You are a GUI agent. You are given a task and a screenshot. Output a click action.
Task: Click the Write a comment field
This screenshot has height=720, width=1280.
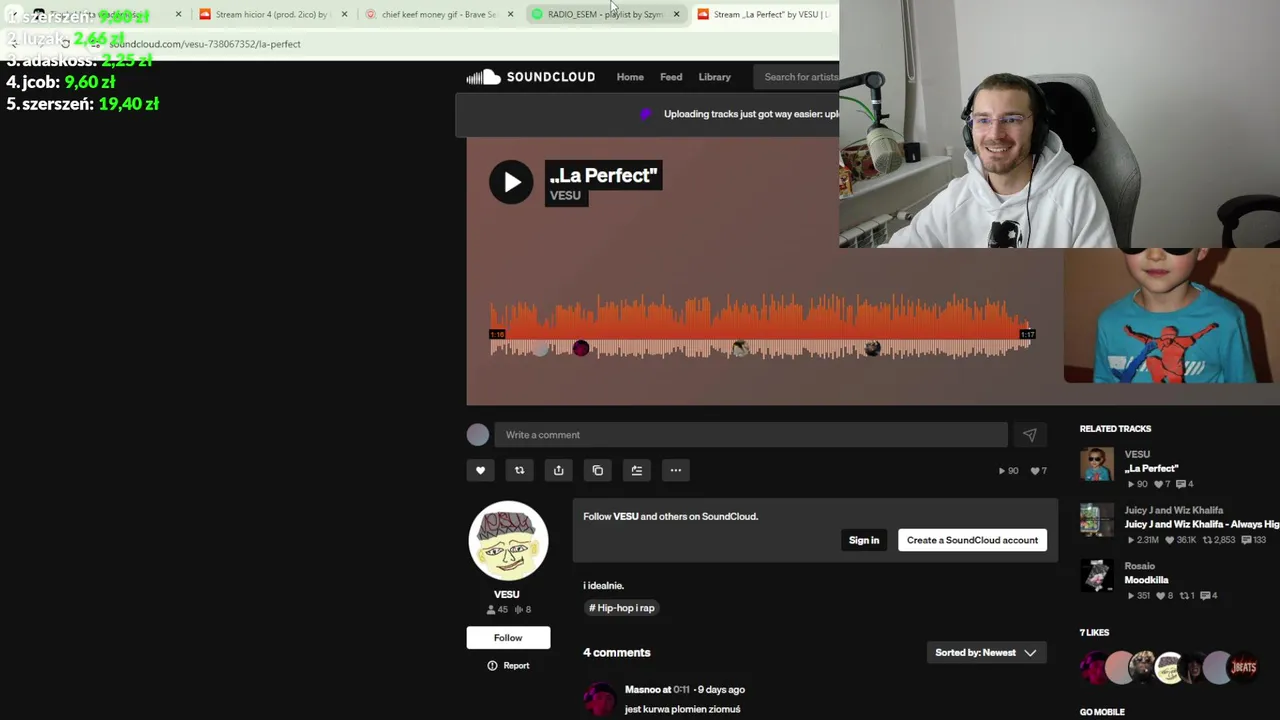pos(750,435)
